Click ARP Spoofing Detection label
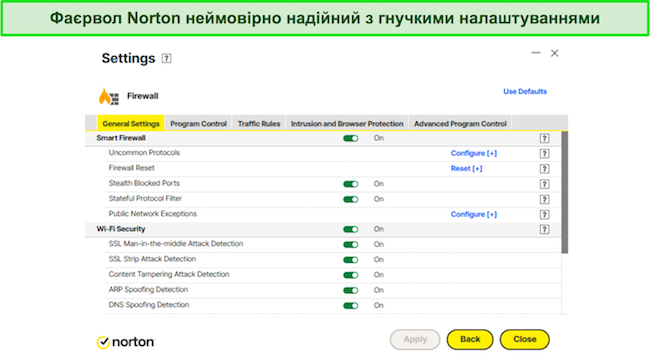The width and height of the screenshot is (650, 361). tap(148, 290)
